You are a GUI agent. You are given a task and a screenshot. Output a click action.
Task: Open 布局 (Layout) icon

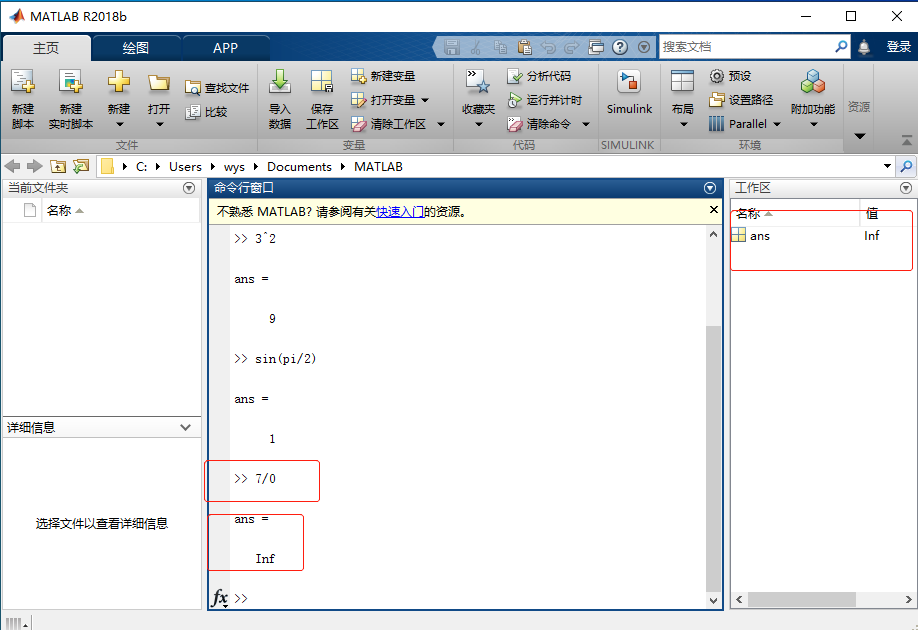click(683, 81)
